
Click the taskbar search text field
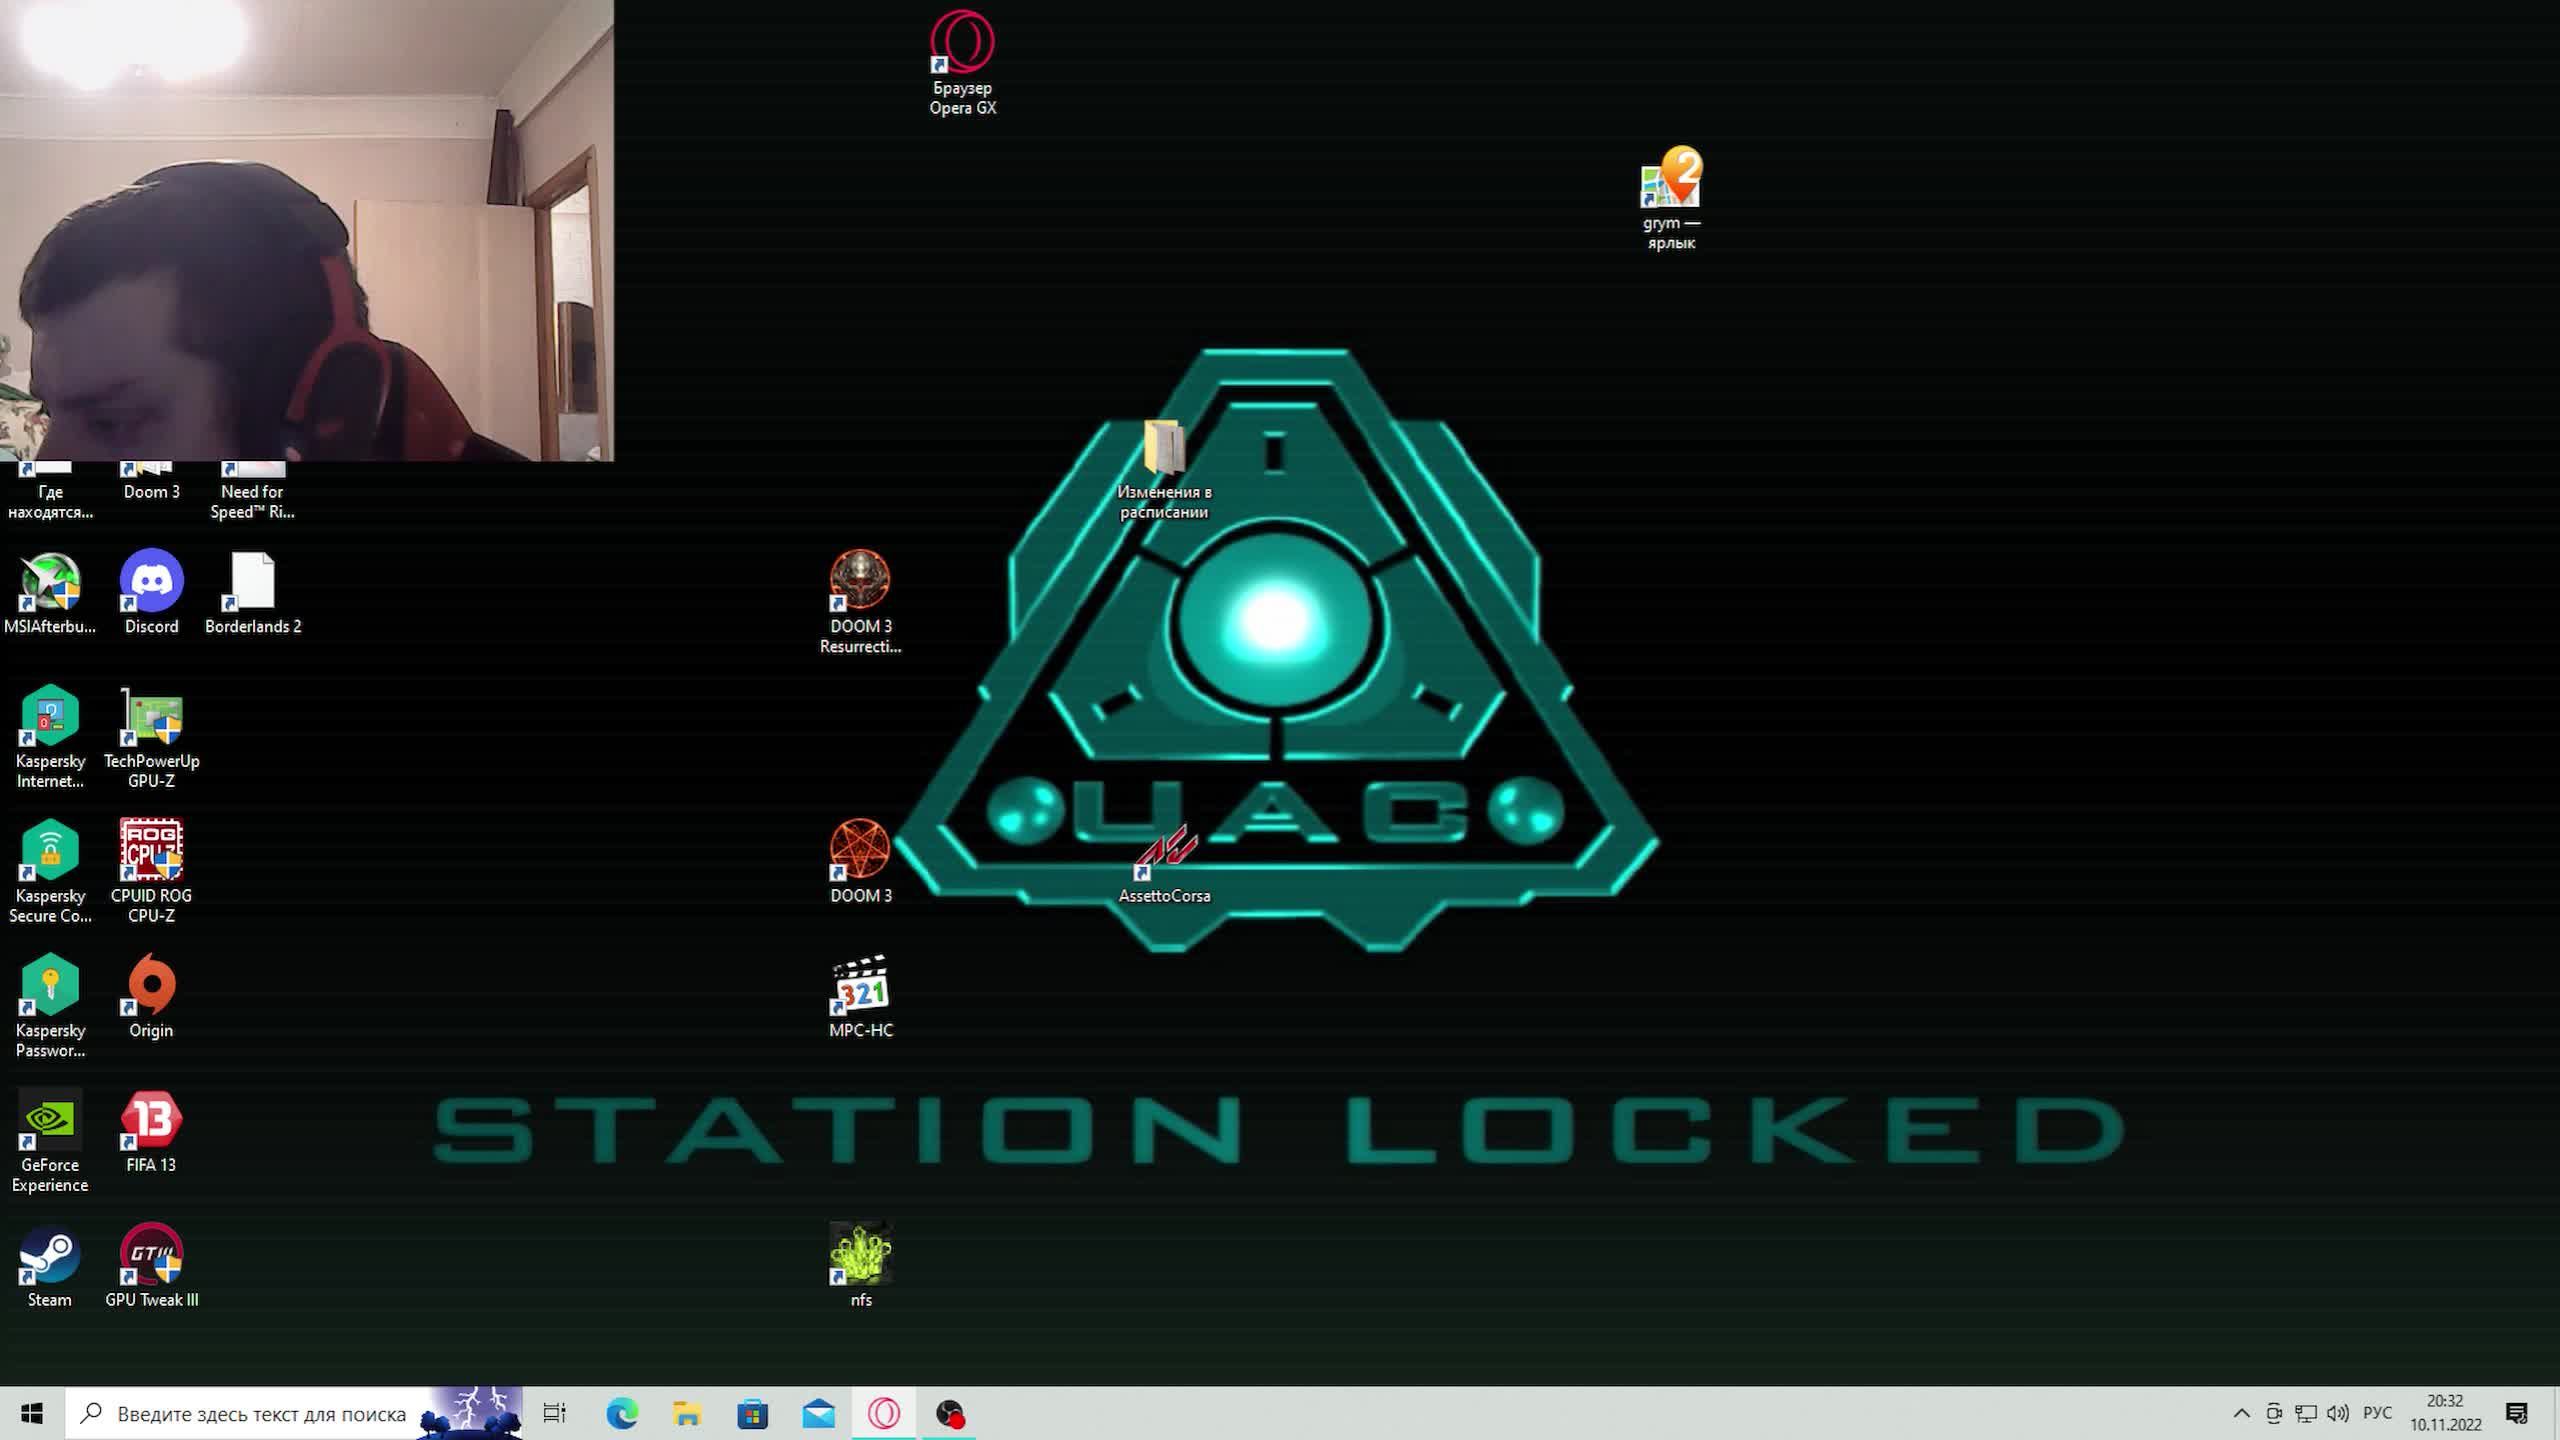260,1413
